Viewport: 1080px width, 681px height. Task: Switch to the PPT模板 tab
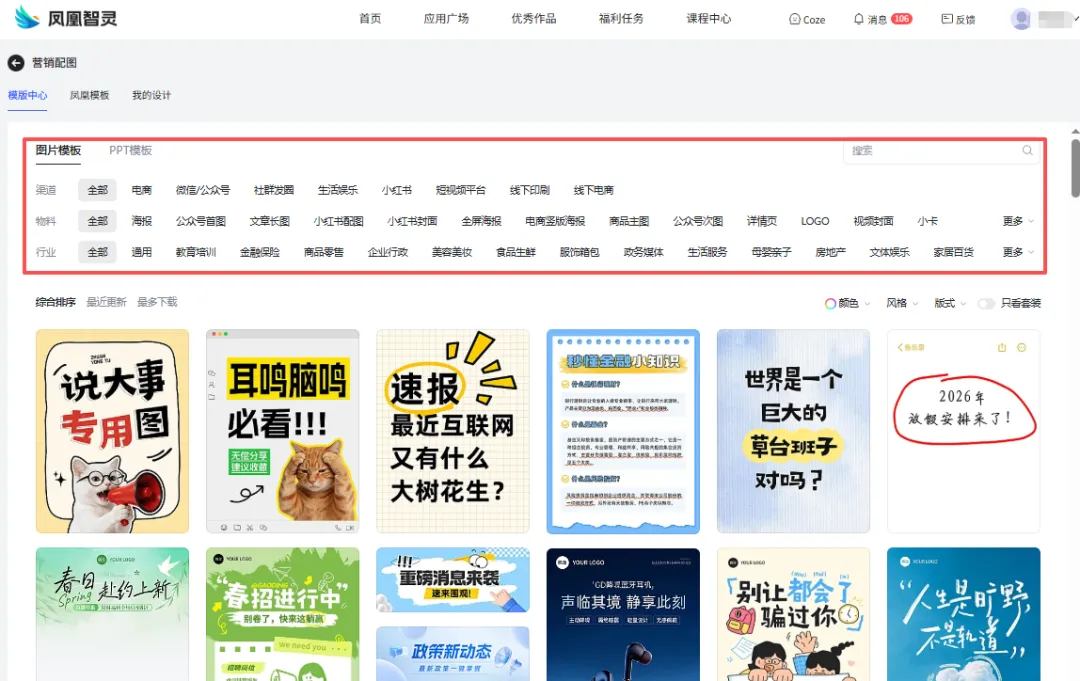(x=131, y=150)
